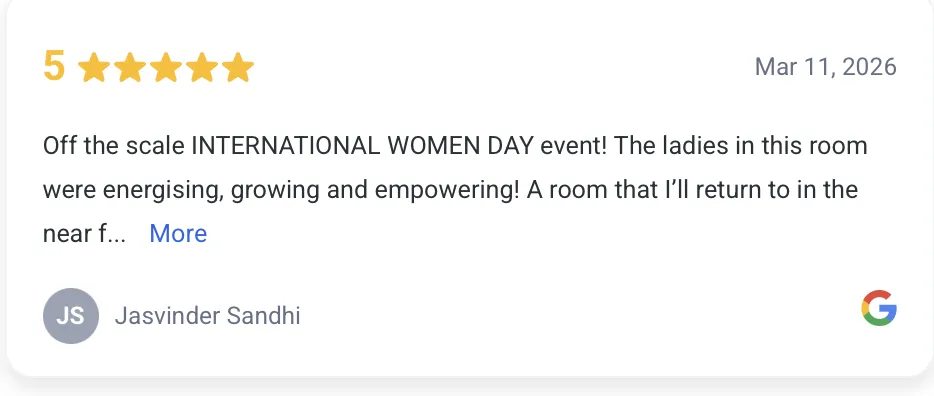Open reviewer name Jasvinder Sandhi

(207, 316)
